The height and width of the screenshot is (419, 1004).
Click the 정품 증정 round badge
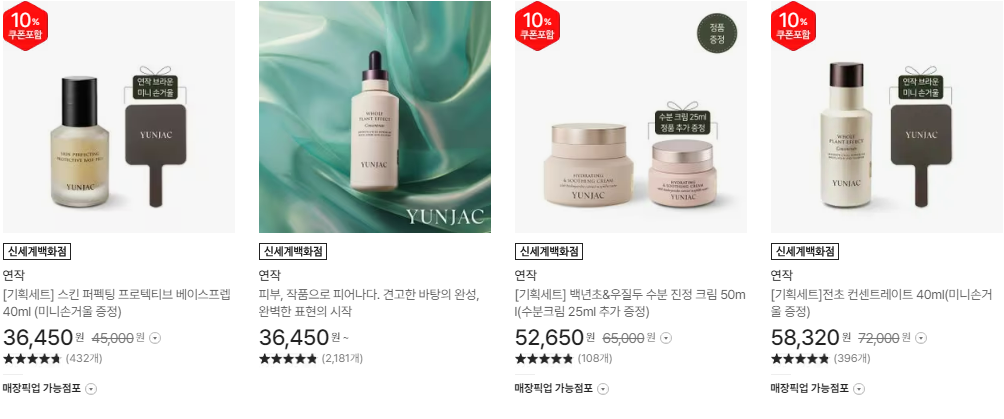pyautogui.click(x=717, y=33)
